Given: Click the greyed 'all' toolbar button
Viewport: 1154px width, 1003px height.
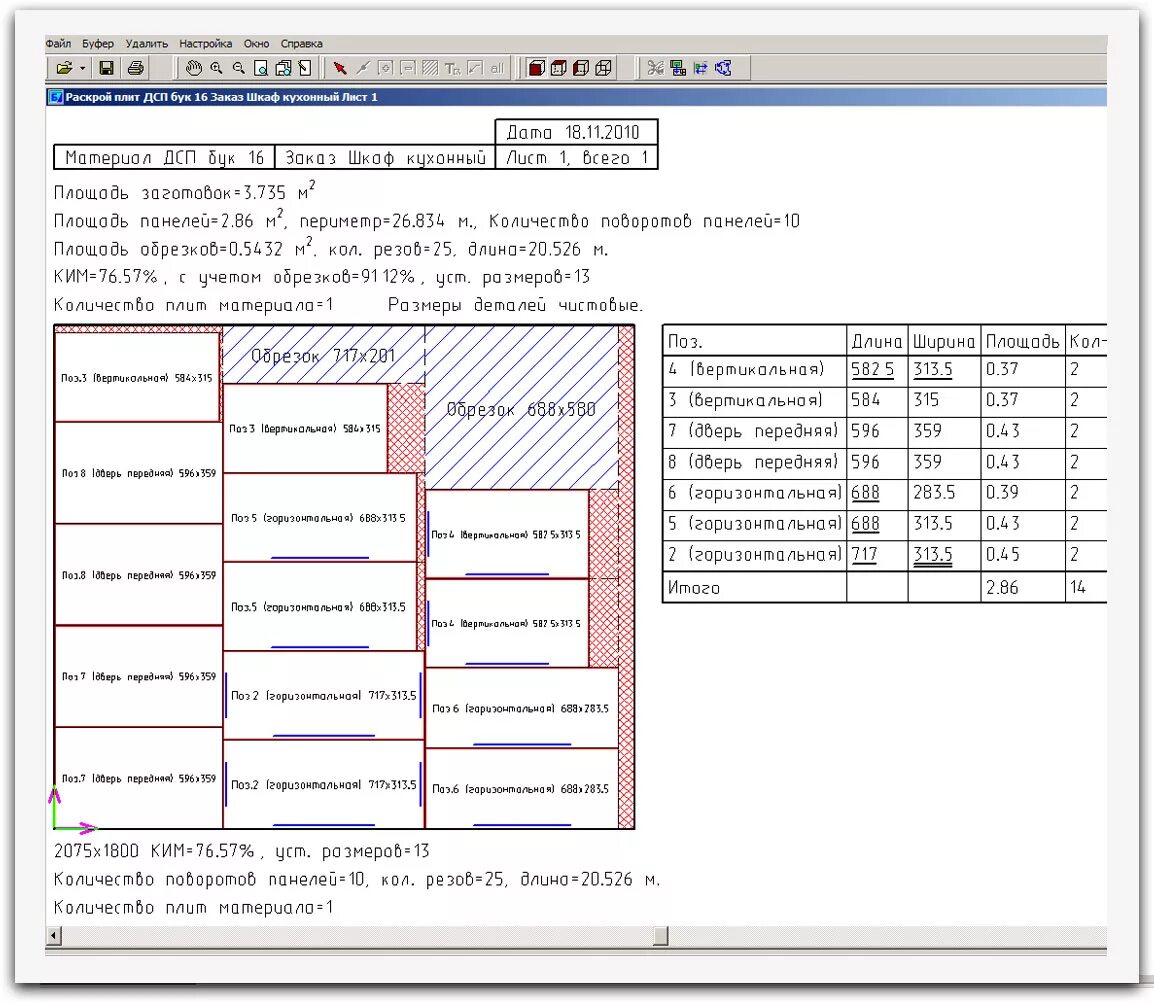Looking at the screenshot, I should 498,68.
